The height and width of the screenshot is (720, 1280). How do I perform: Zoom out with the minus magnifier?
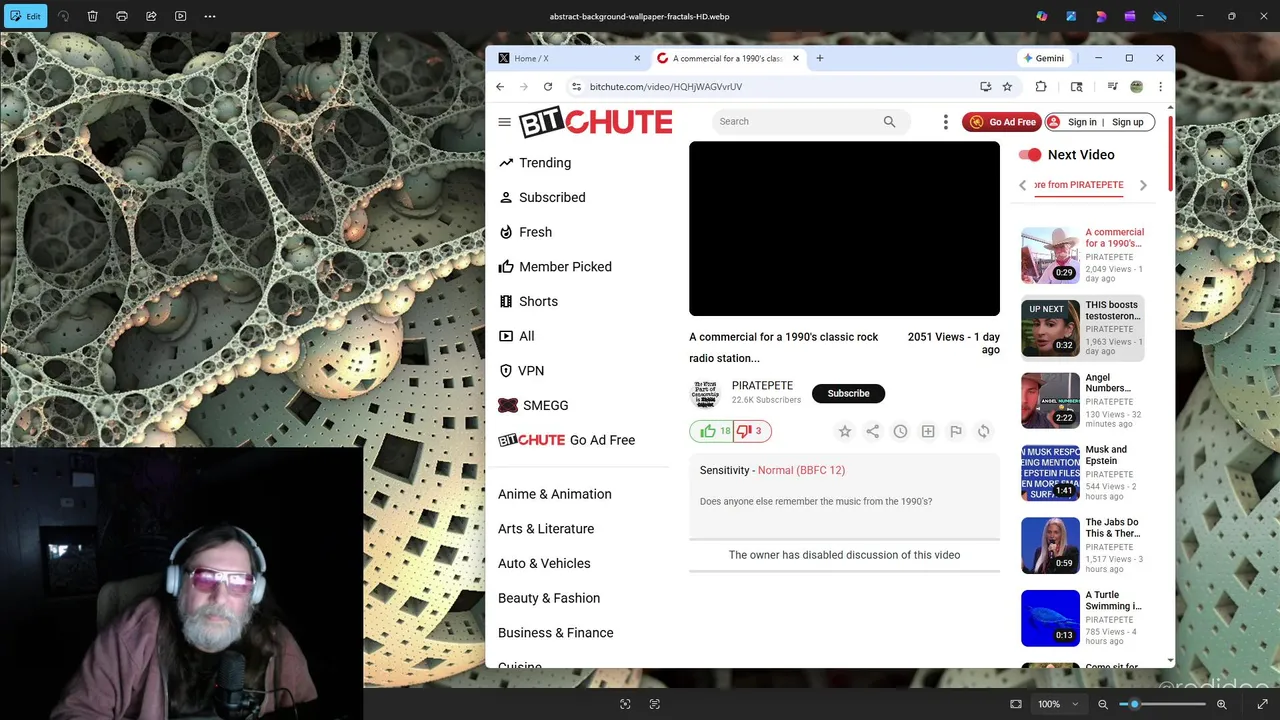(1103, 704)
